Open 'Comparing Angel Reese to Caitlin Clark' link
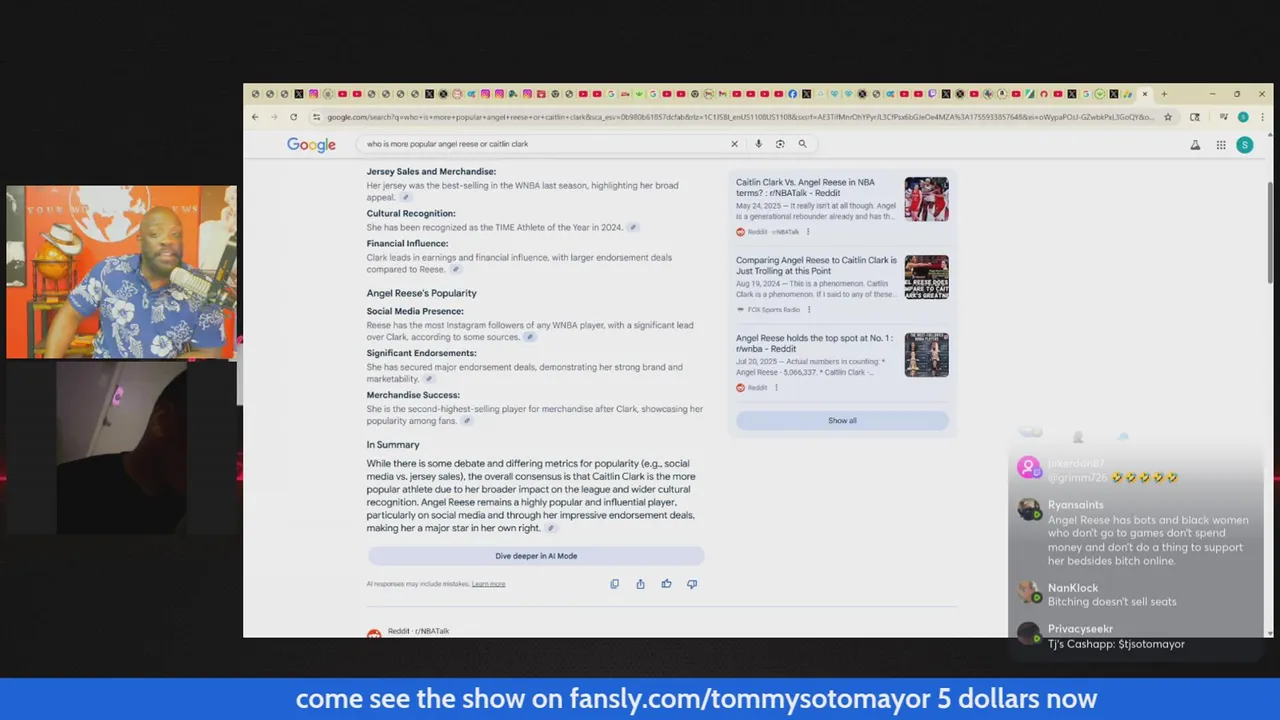Viewport: 1280px width, 720px height. tap(816, 266)
